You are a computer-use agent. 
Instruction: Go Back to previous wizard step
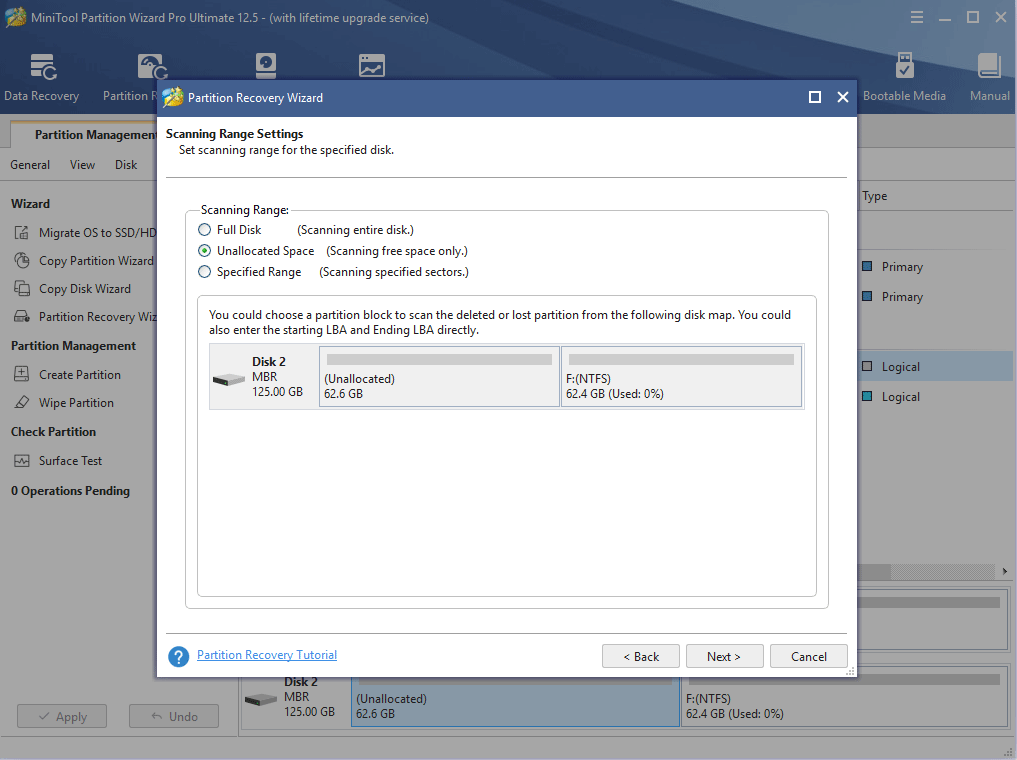641,656
